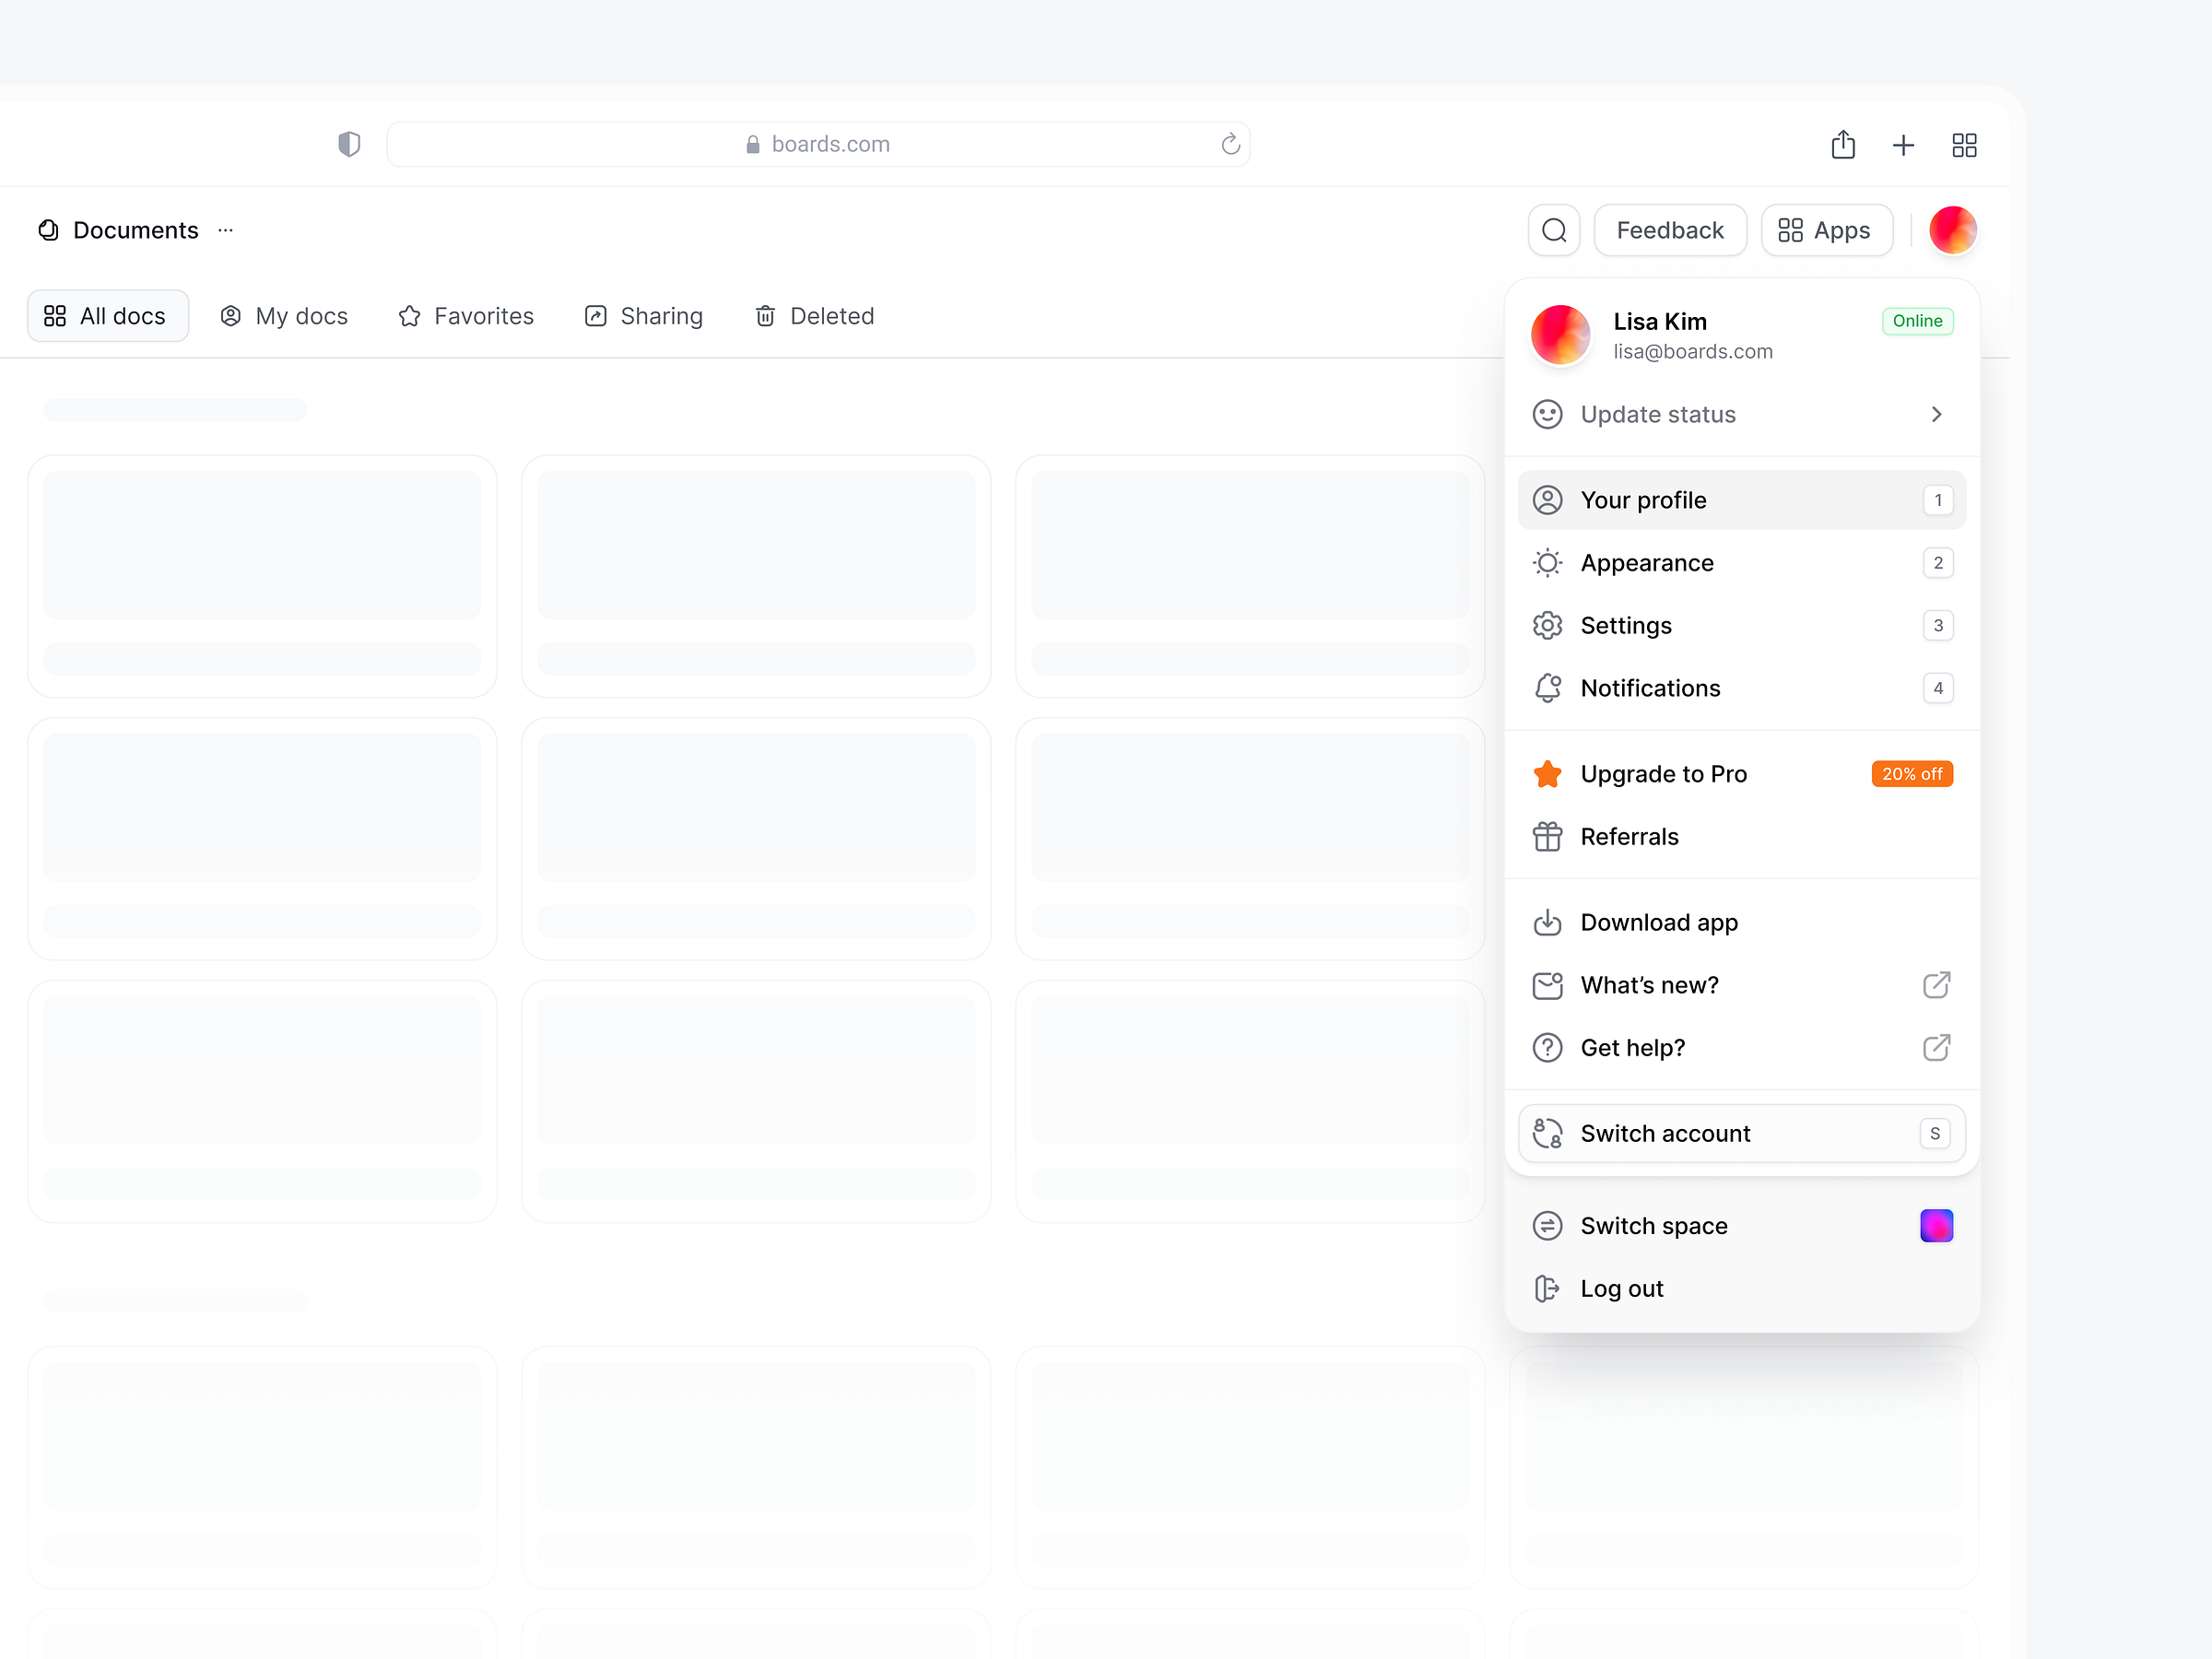Click the browser tab overview icon
This screenshot has width=2212, height=1659.
(x=1964, y=144)
